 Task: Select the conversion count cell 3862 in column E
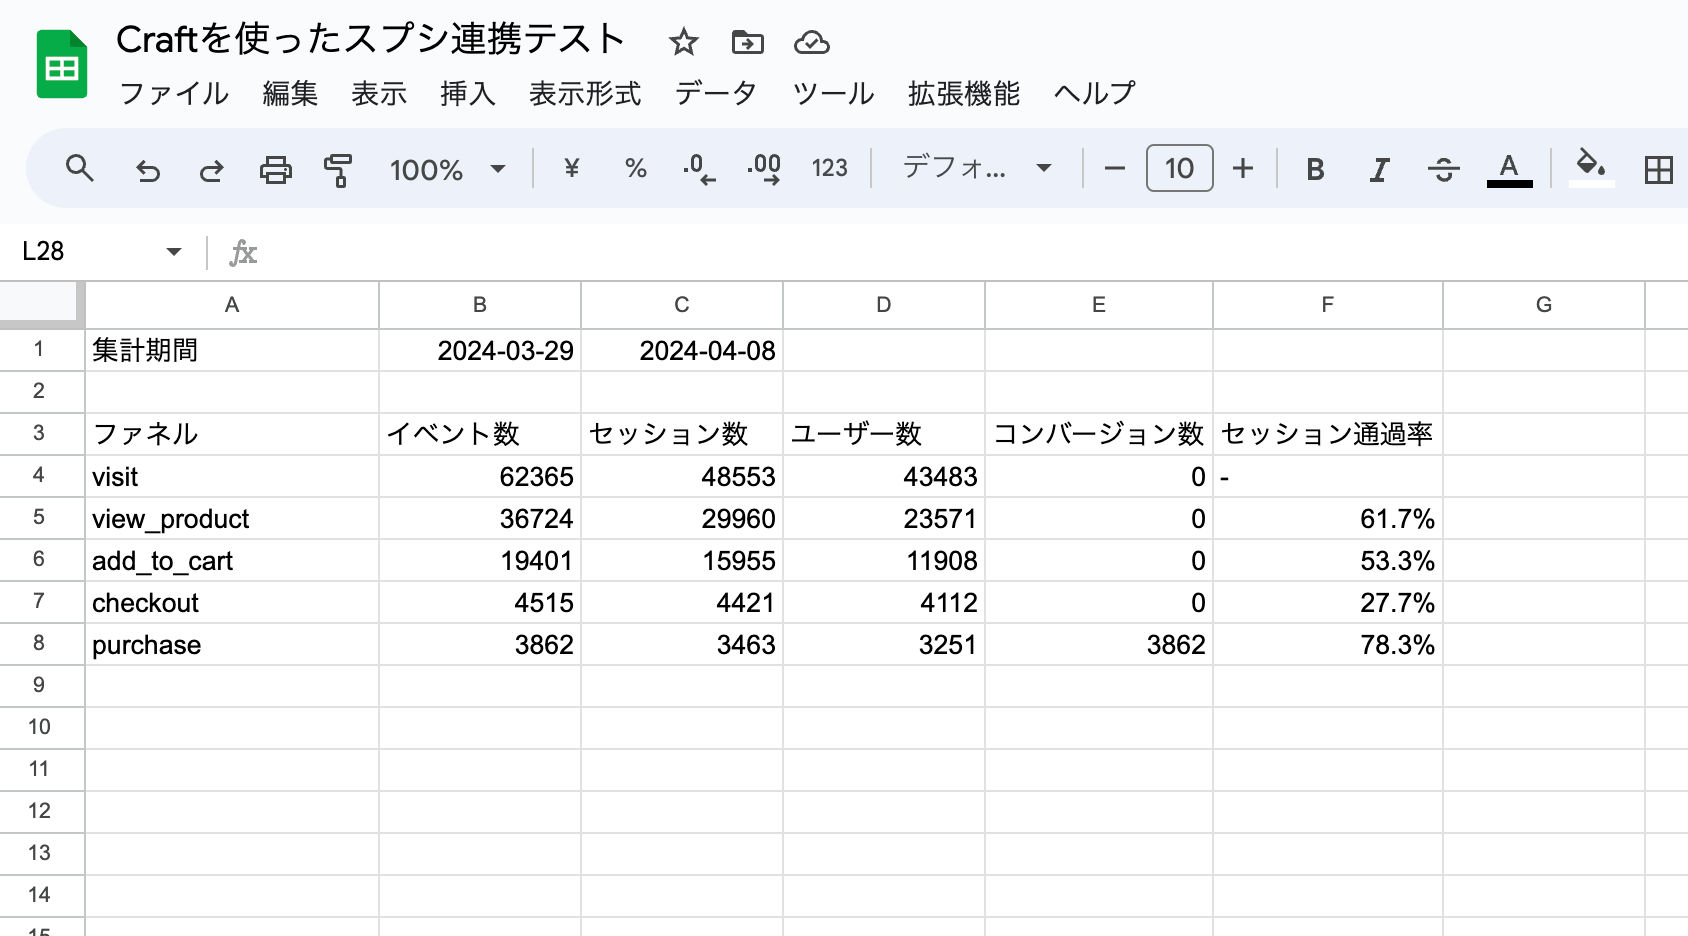click(1099, 644)
